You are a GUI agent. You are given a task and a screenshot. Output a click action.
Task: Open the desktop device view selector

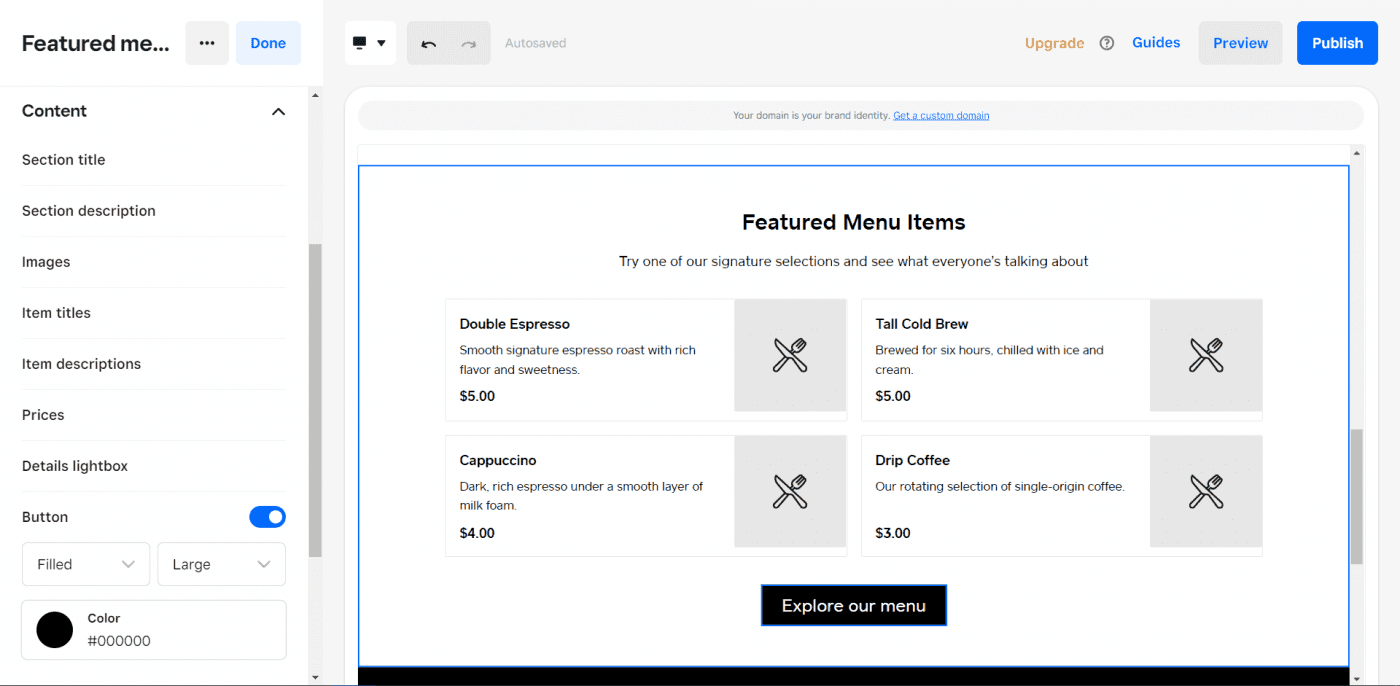click(370, 43)
